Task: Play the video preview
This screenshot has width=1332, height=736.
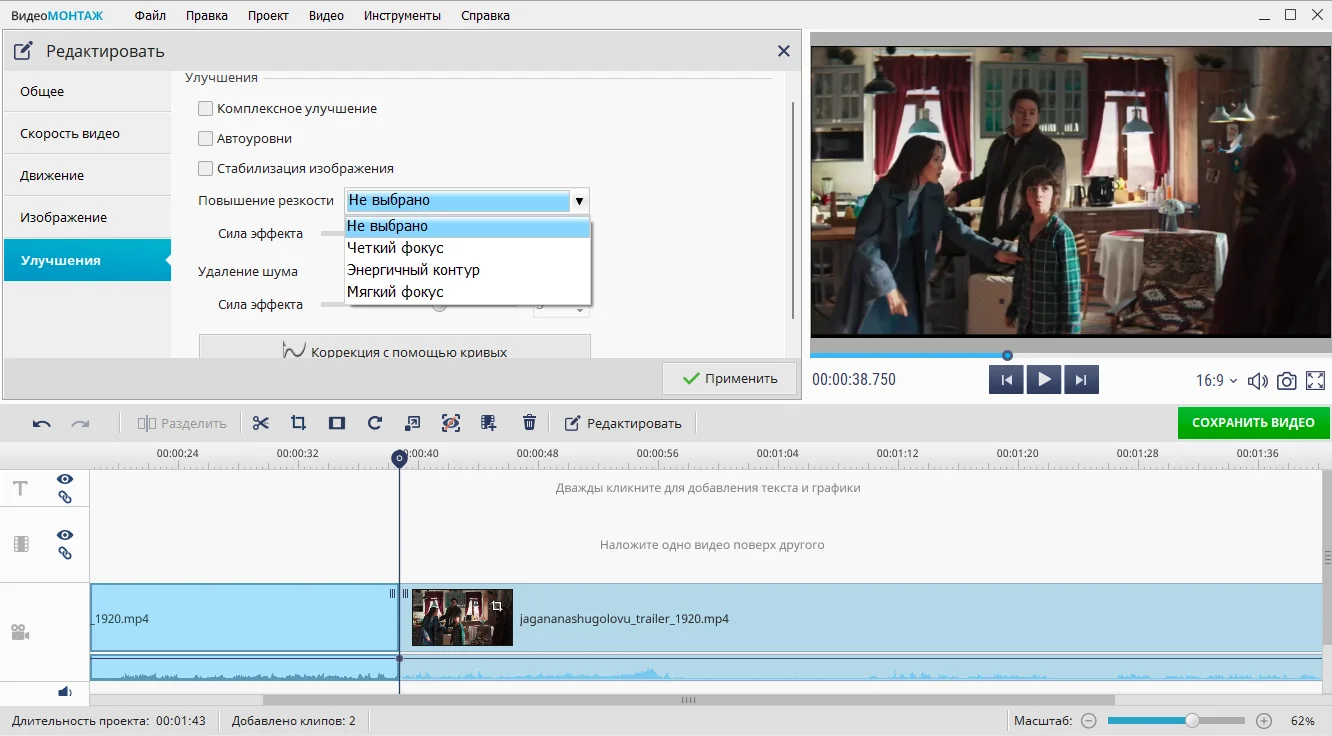Action: tap(1044, 380)
